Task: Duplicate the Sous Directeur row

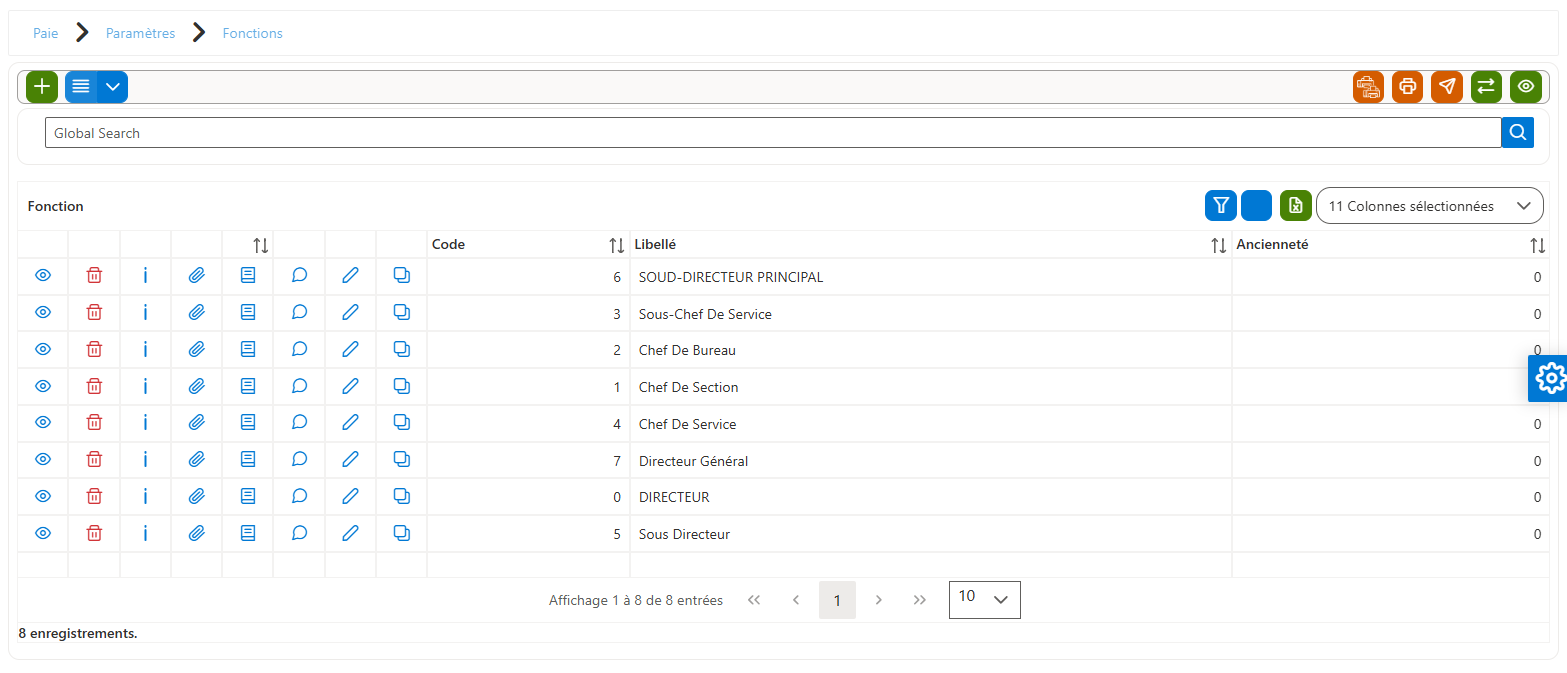Action: (x=401, y=533)
